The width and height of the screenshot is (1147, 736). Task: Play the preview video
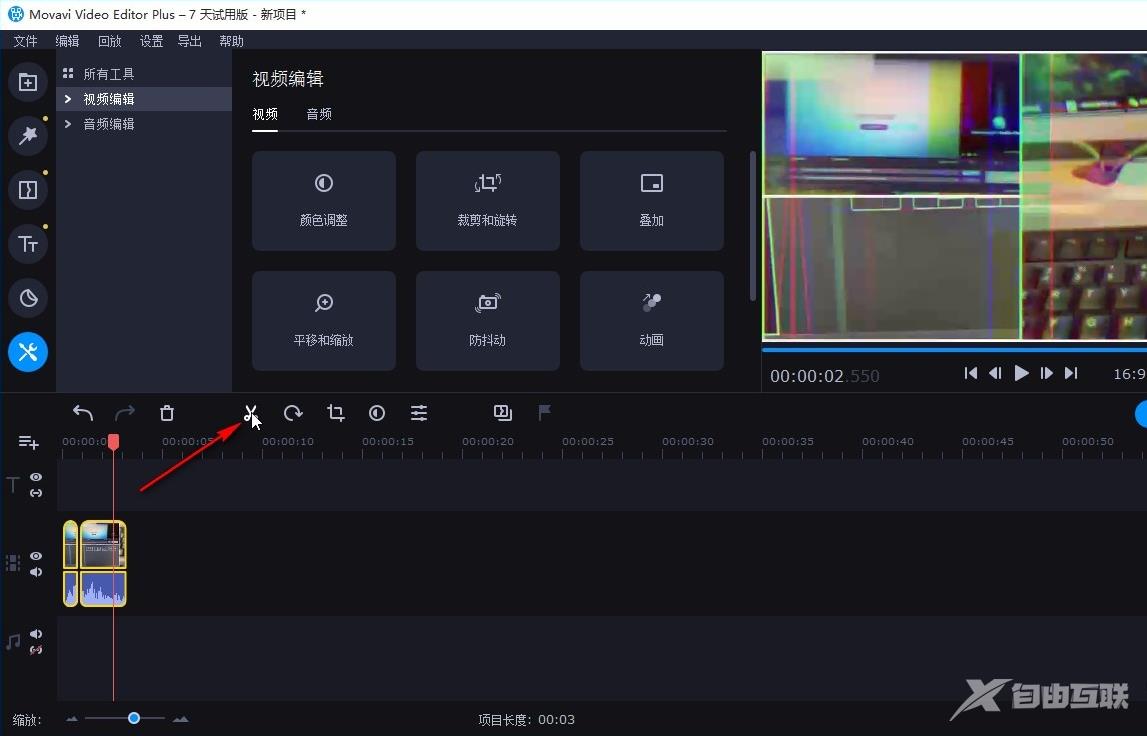pyautogui.click(x=1021, y=373)
